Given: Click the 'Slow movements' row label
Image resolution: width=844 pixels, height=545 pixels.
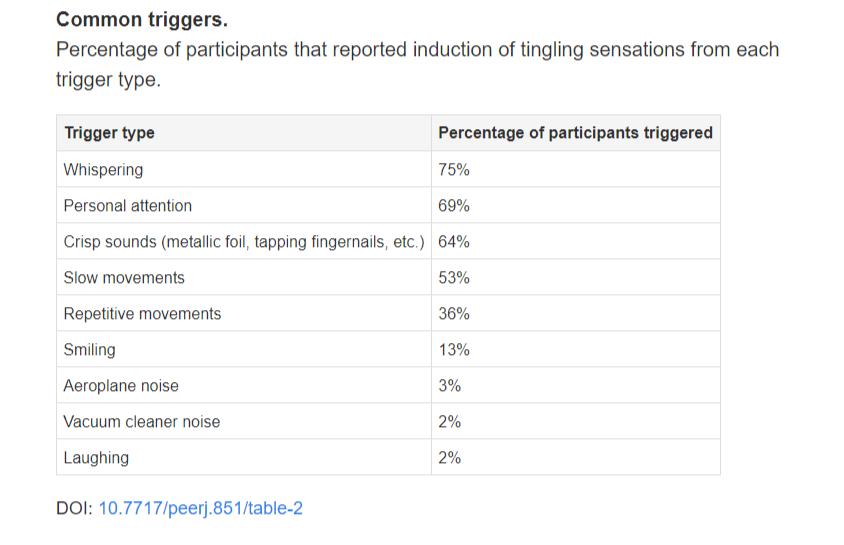Looking at the screenshot, I should pyautogui.click(x=124, y=278).
